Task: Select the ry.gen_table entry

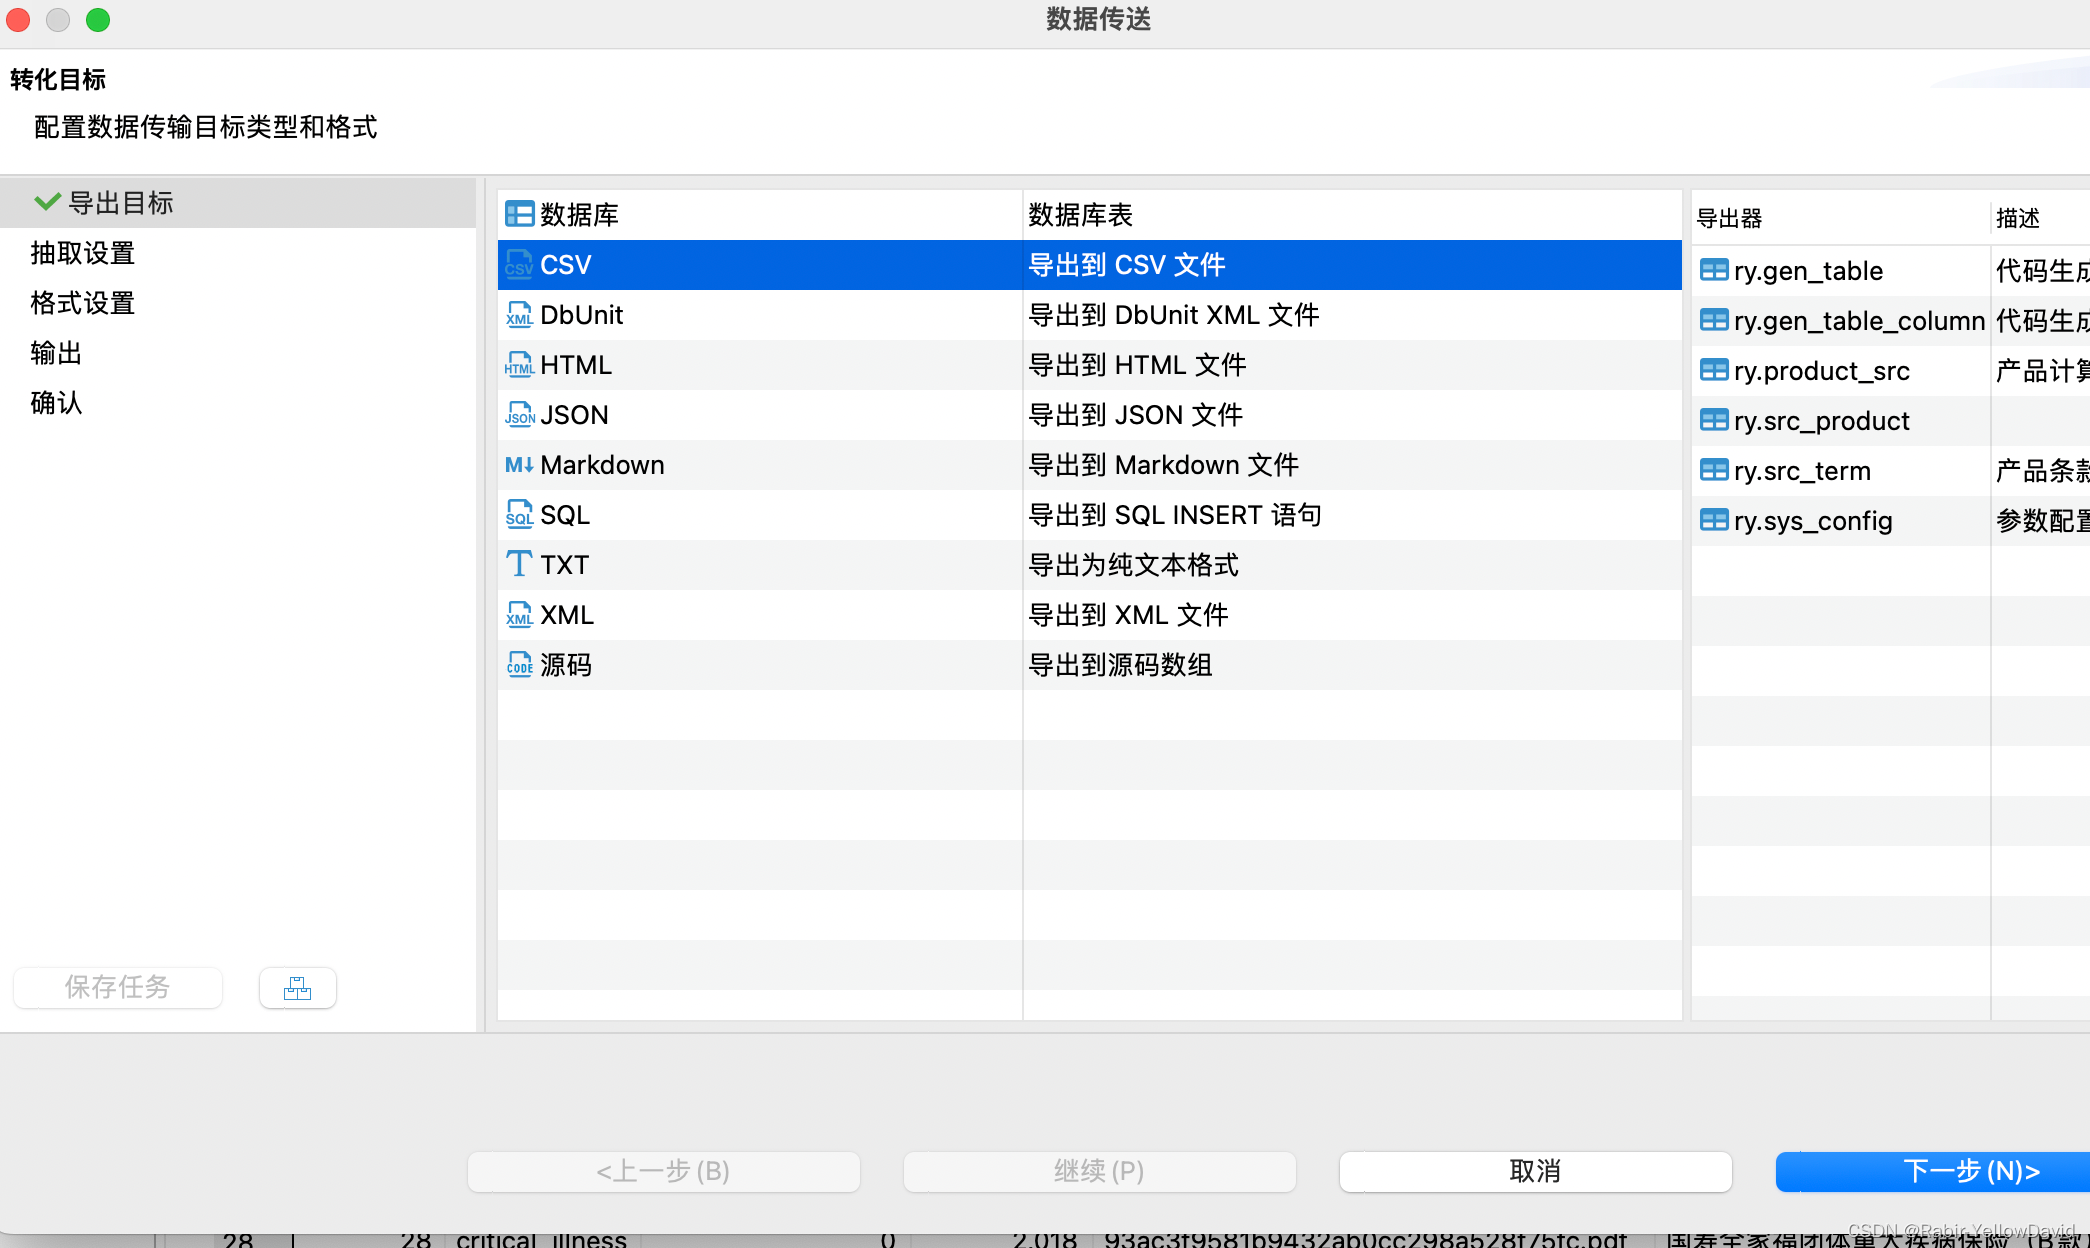Action: click(x=1891, y=271)
